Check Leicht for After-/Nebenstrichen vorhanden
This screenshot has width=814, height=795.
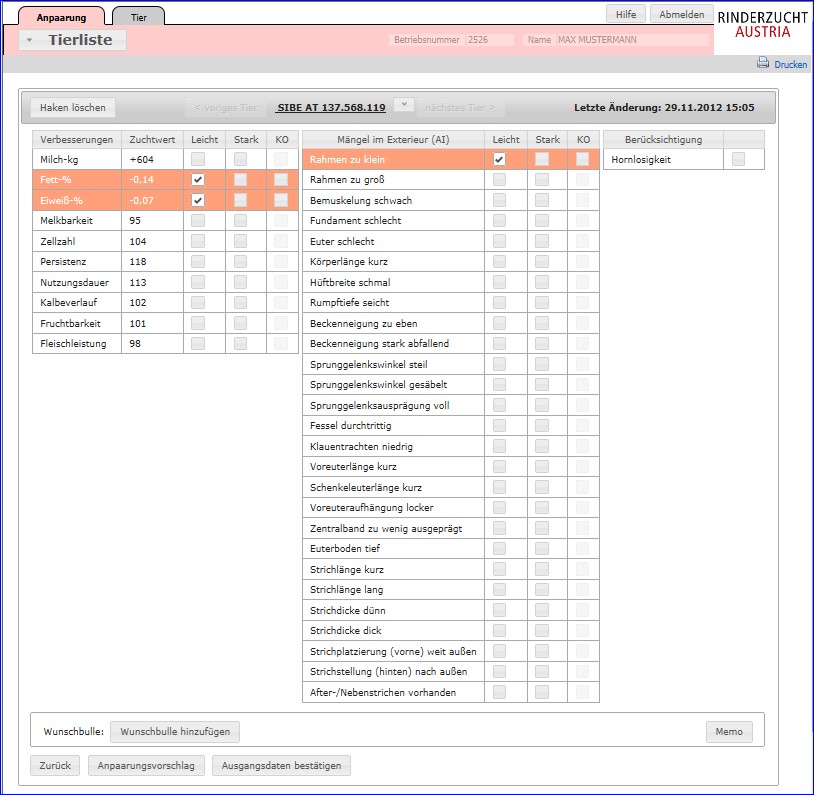(x=499, y=692)
